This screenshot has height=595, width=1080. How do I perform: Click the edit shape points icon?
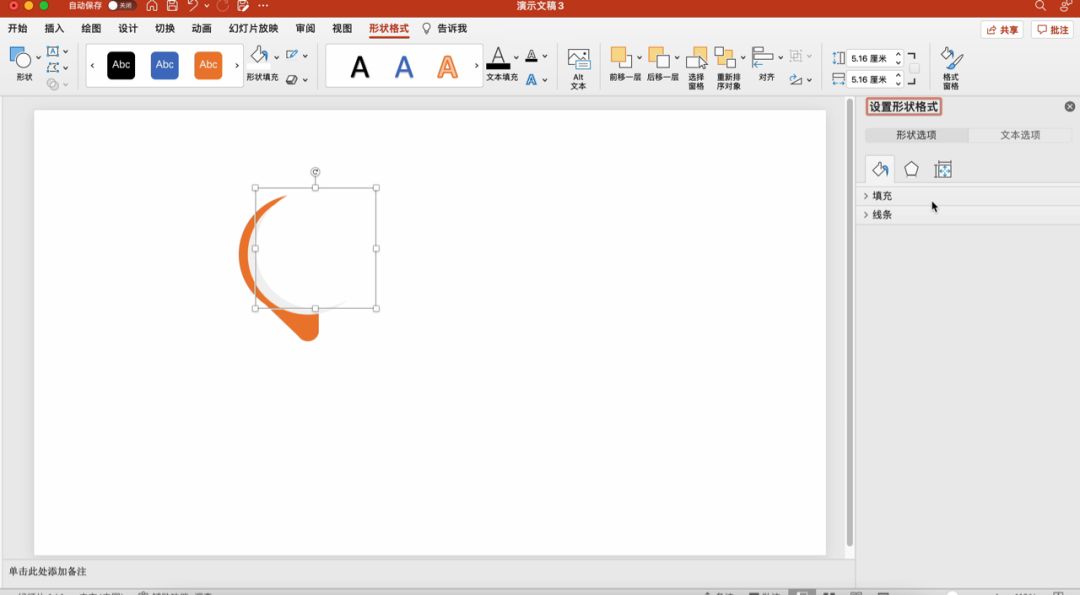[52, 67]
